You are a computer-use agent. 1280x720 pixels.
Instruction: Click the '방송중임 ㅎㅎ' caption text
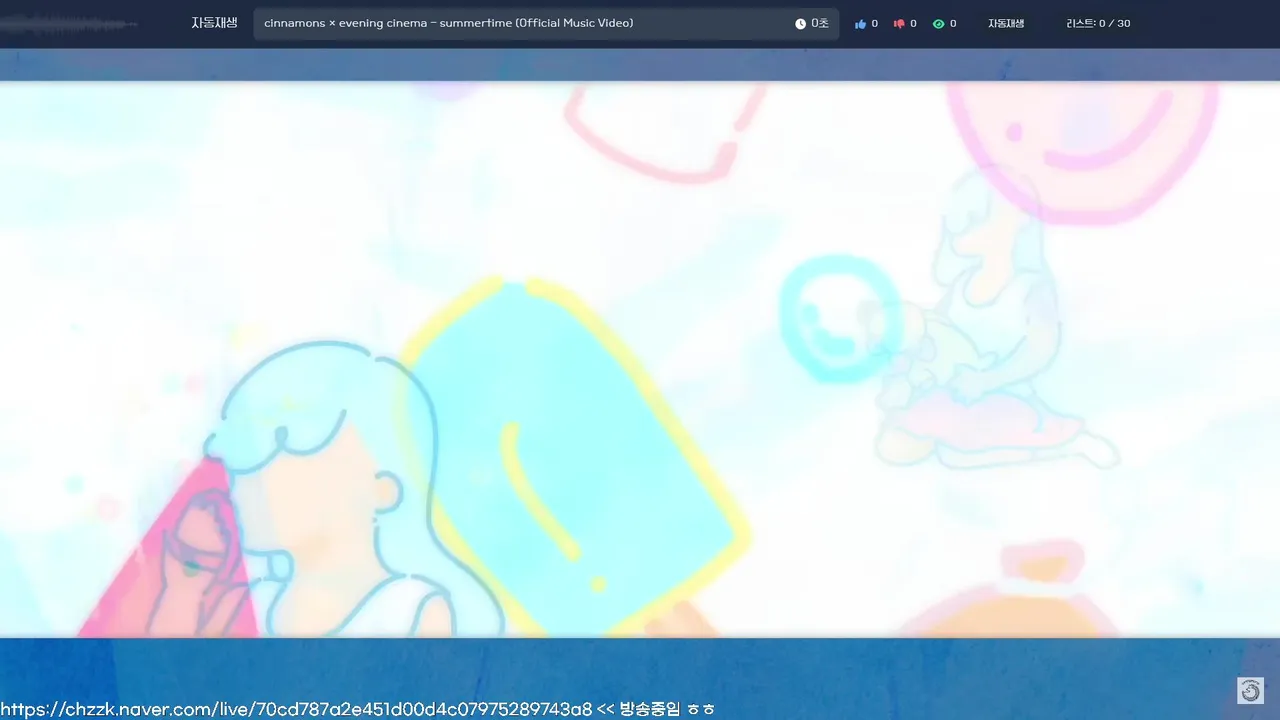pos(667,709)
